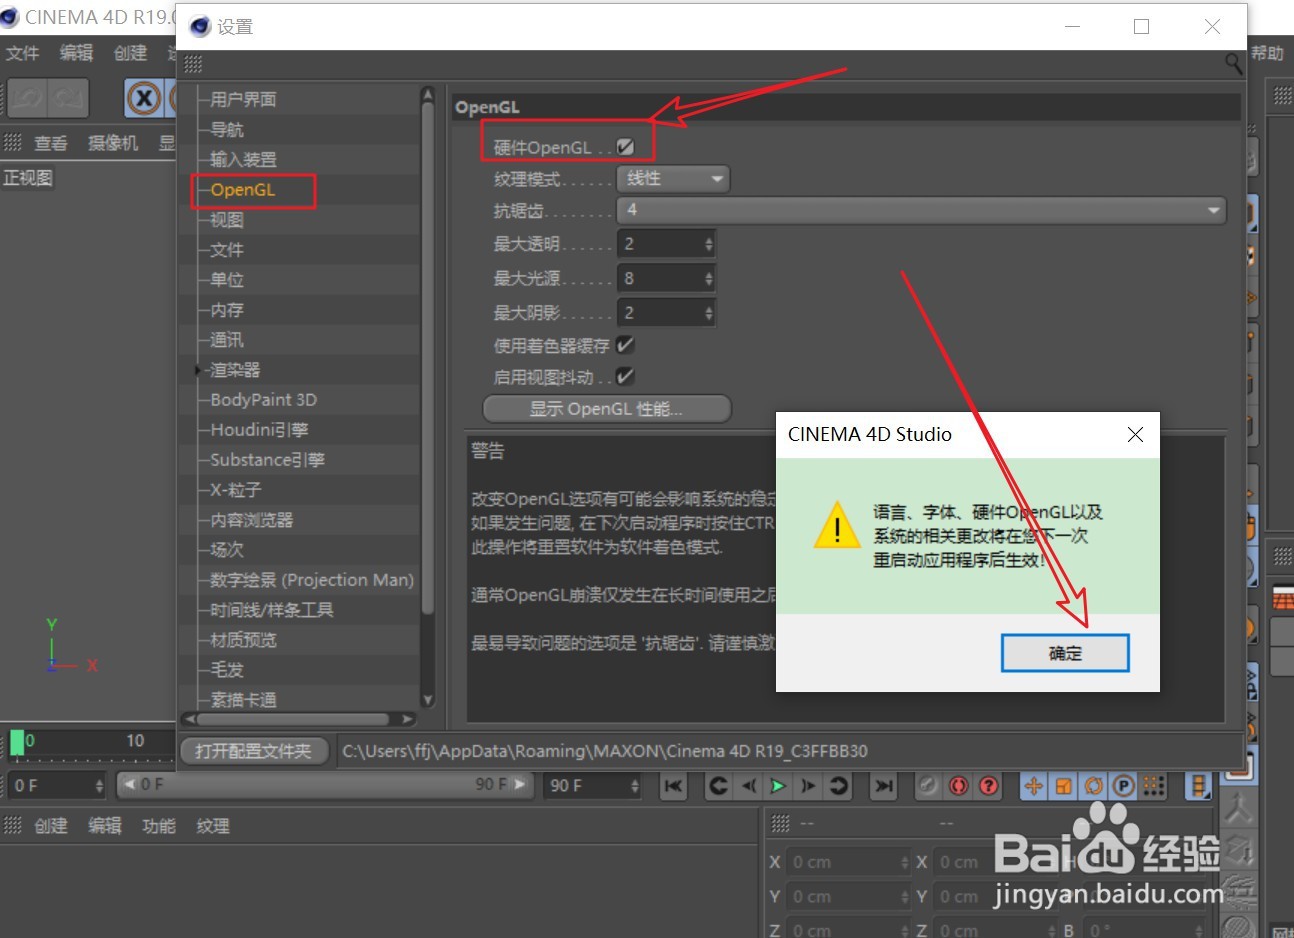Screen dimensions: 1294x938
Task: Step back one frame
Action: (x=748, y=786)
